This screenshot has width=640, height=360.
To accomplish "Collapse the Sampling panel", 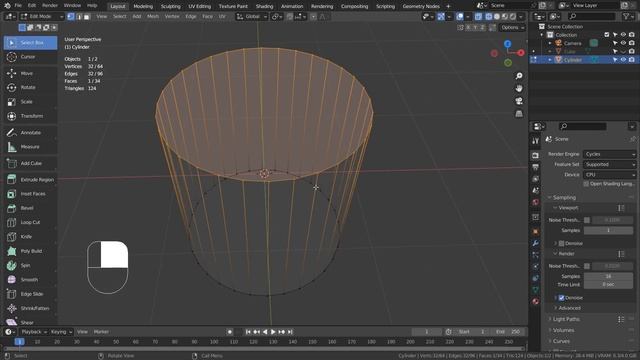I will pyautogui.click(x=564, y=198).
